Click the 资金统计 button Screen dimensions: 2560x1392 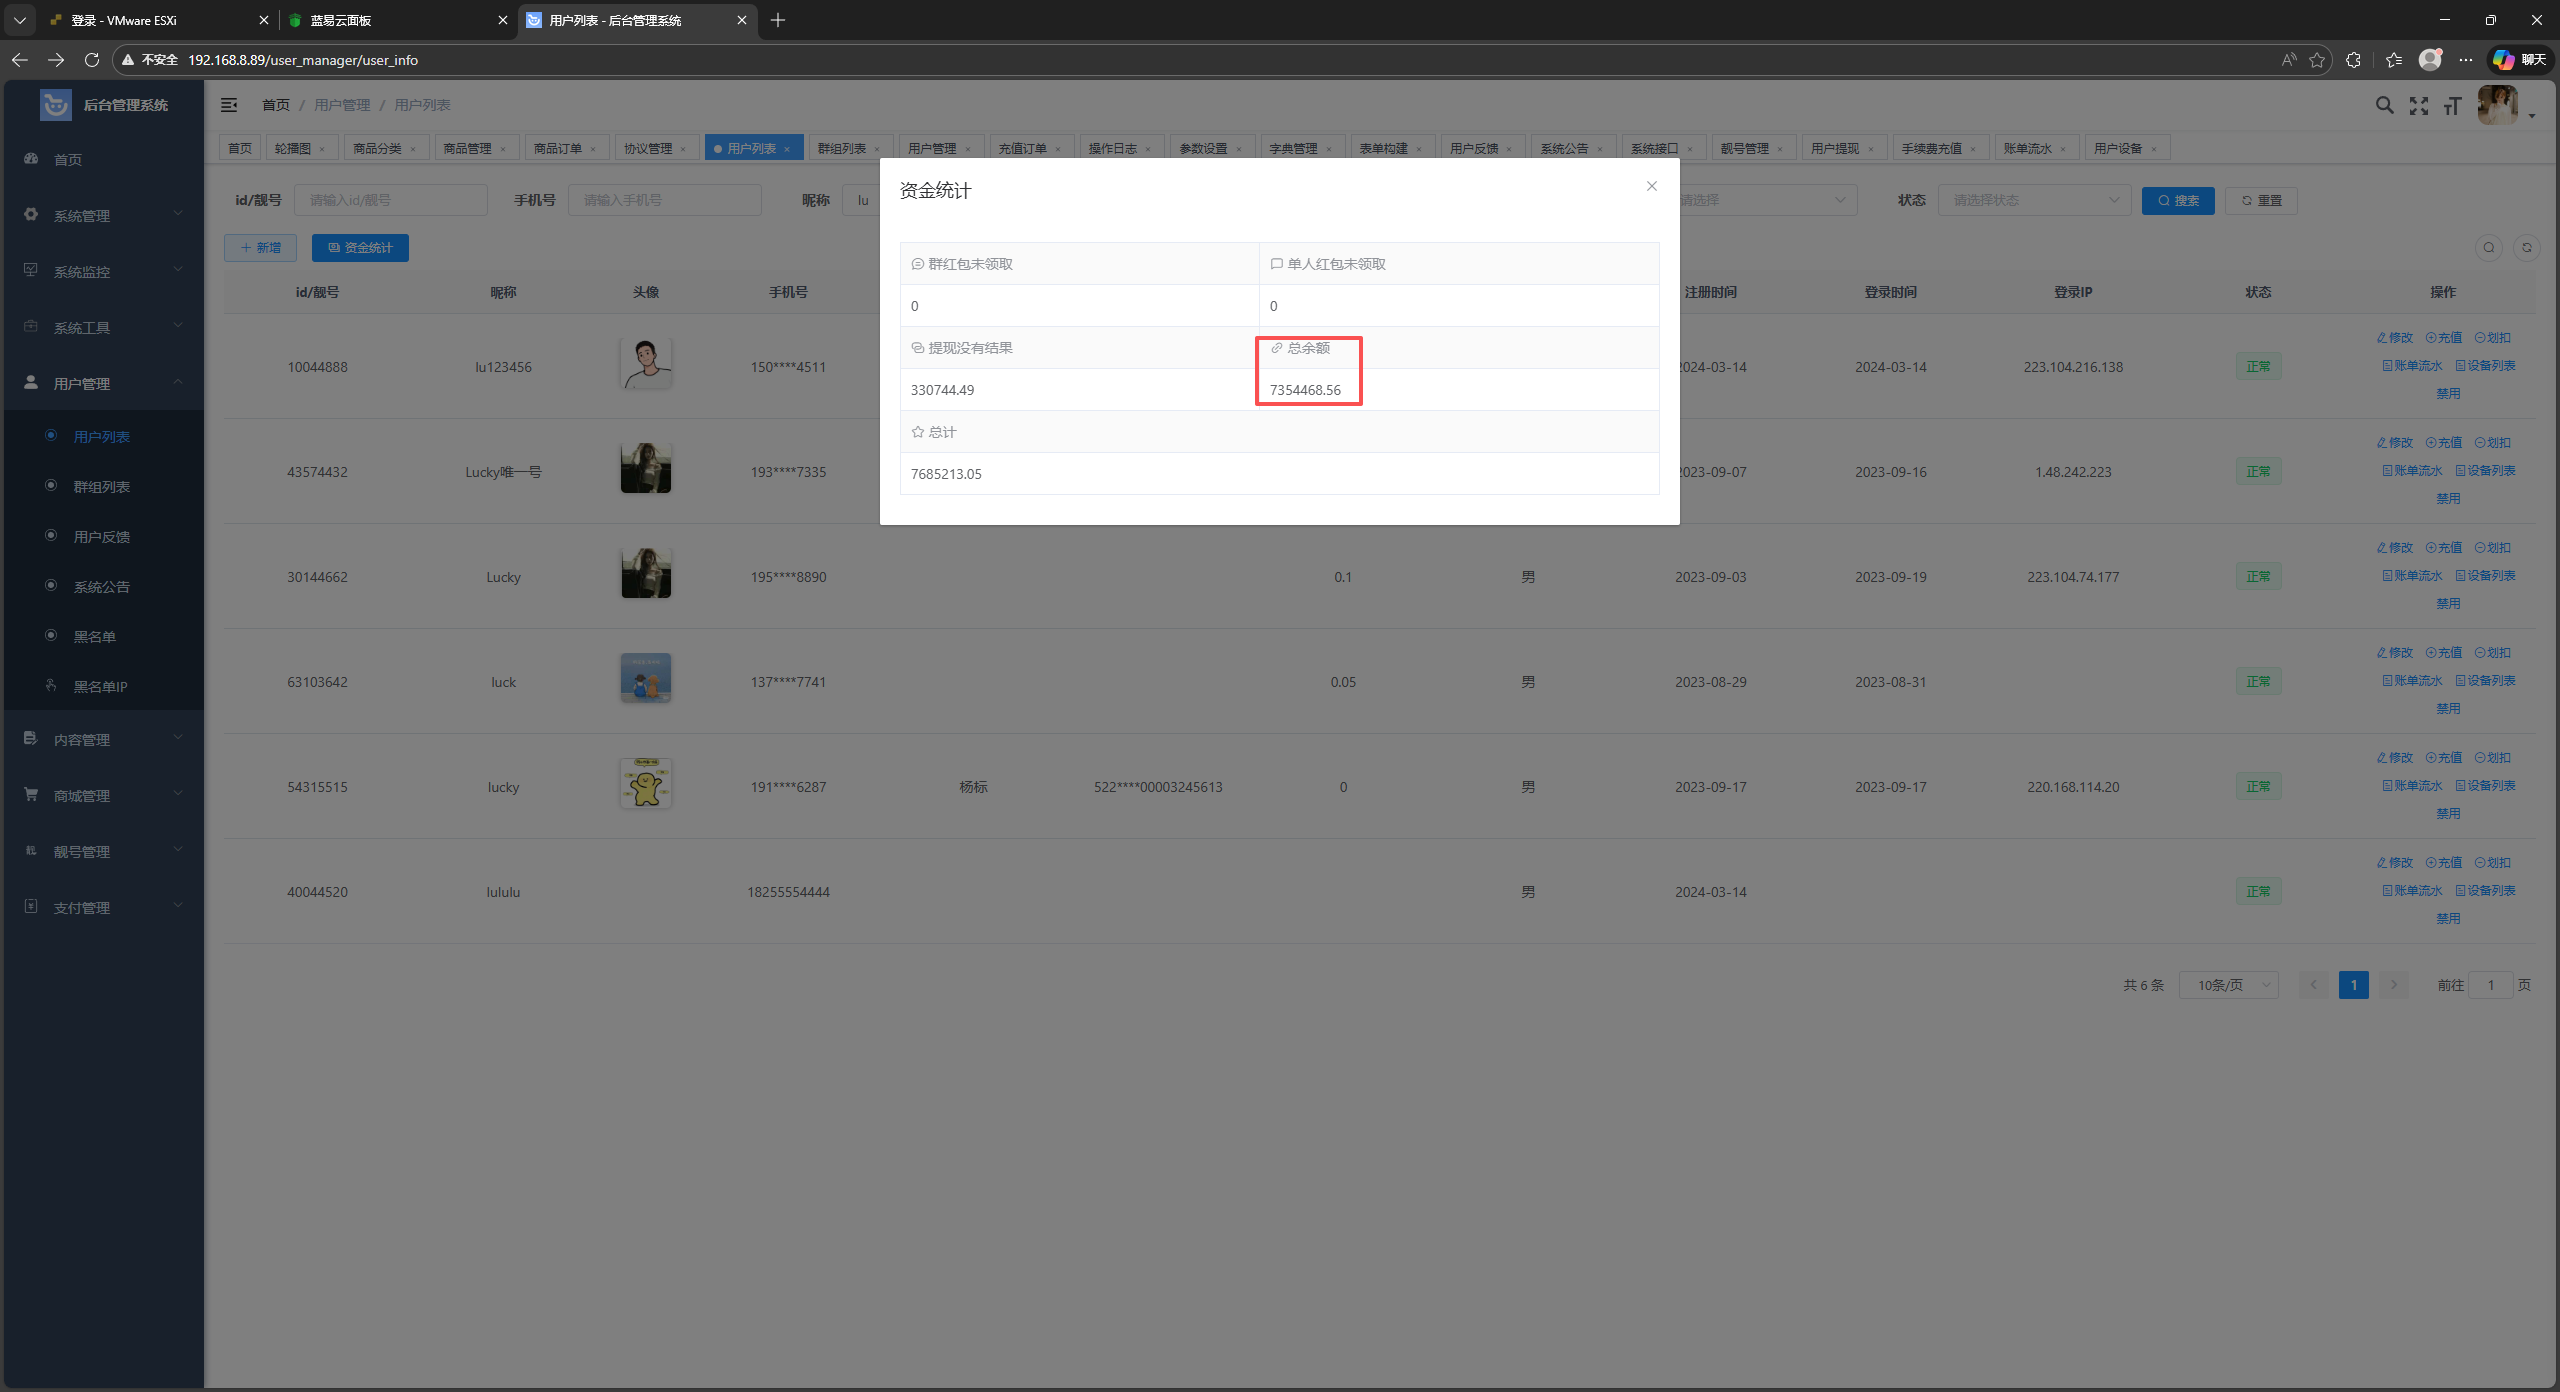point(360,247)
